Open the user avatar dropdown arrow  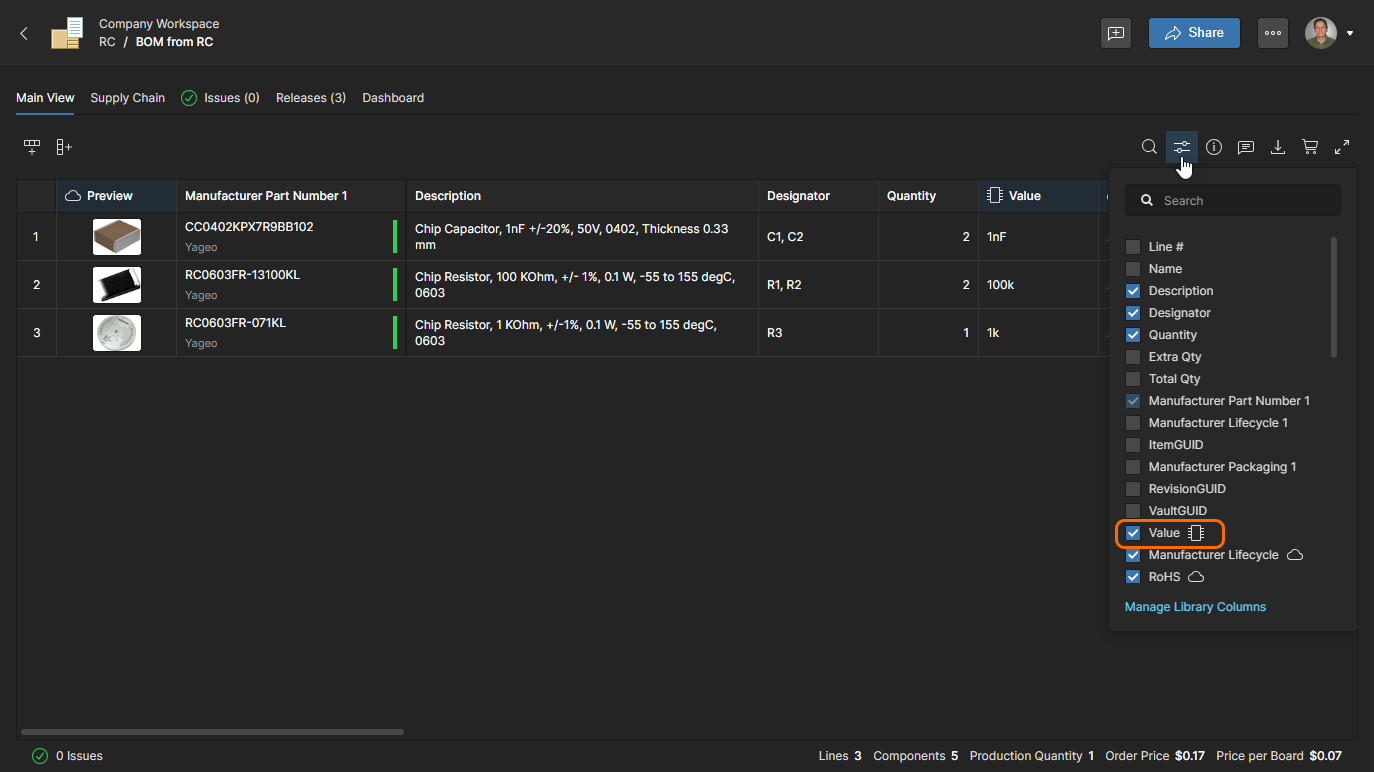point(1350,33)
